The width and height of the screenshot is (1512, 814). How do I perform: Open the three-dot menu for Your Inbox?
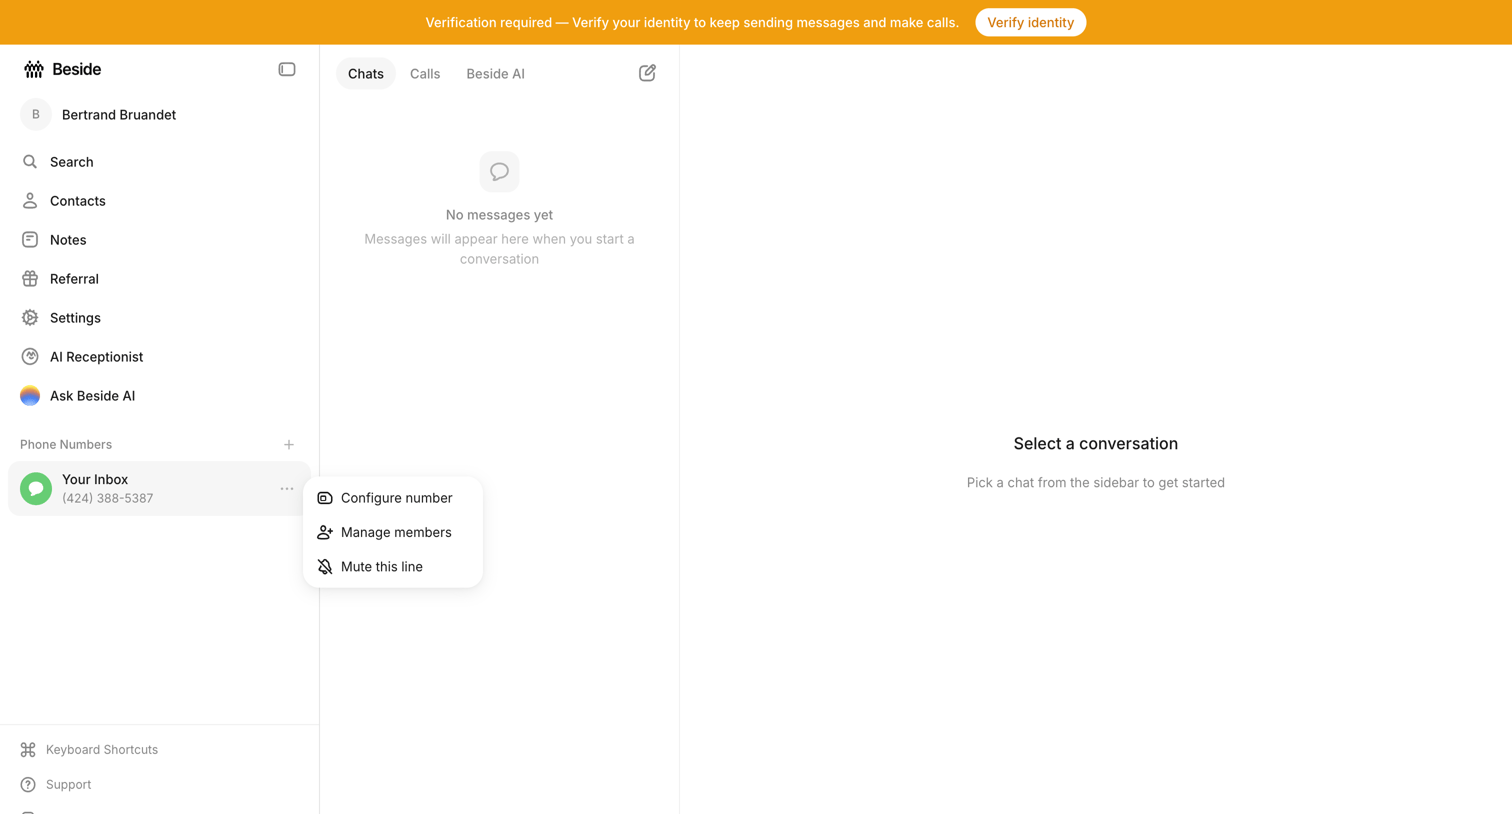pos(287,489)
